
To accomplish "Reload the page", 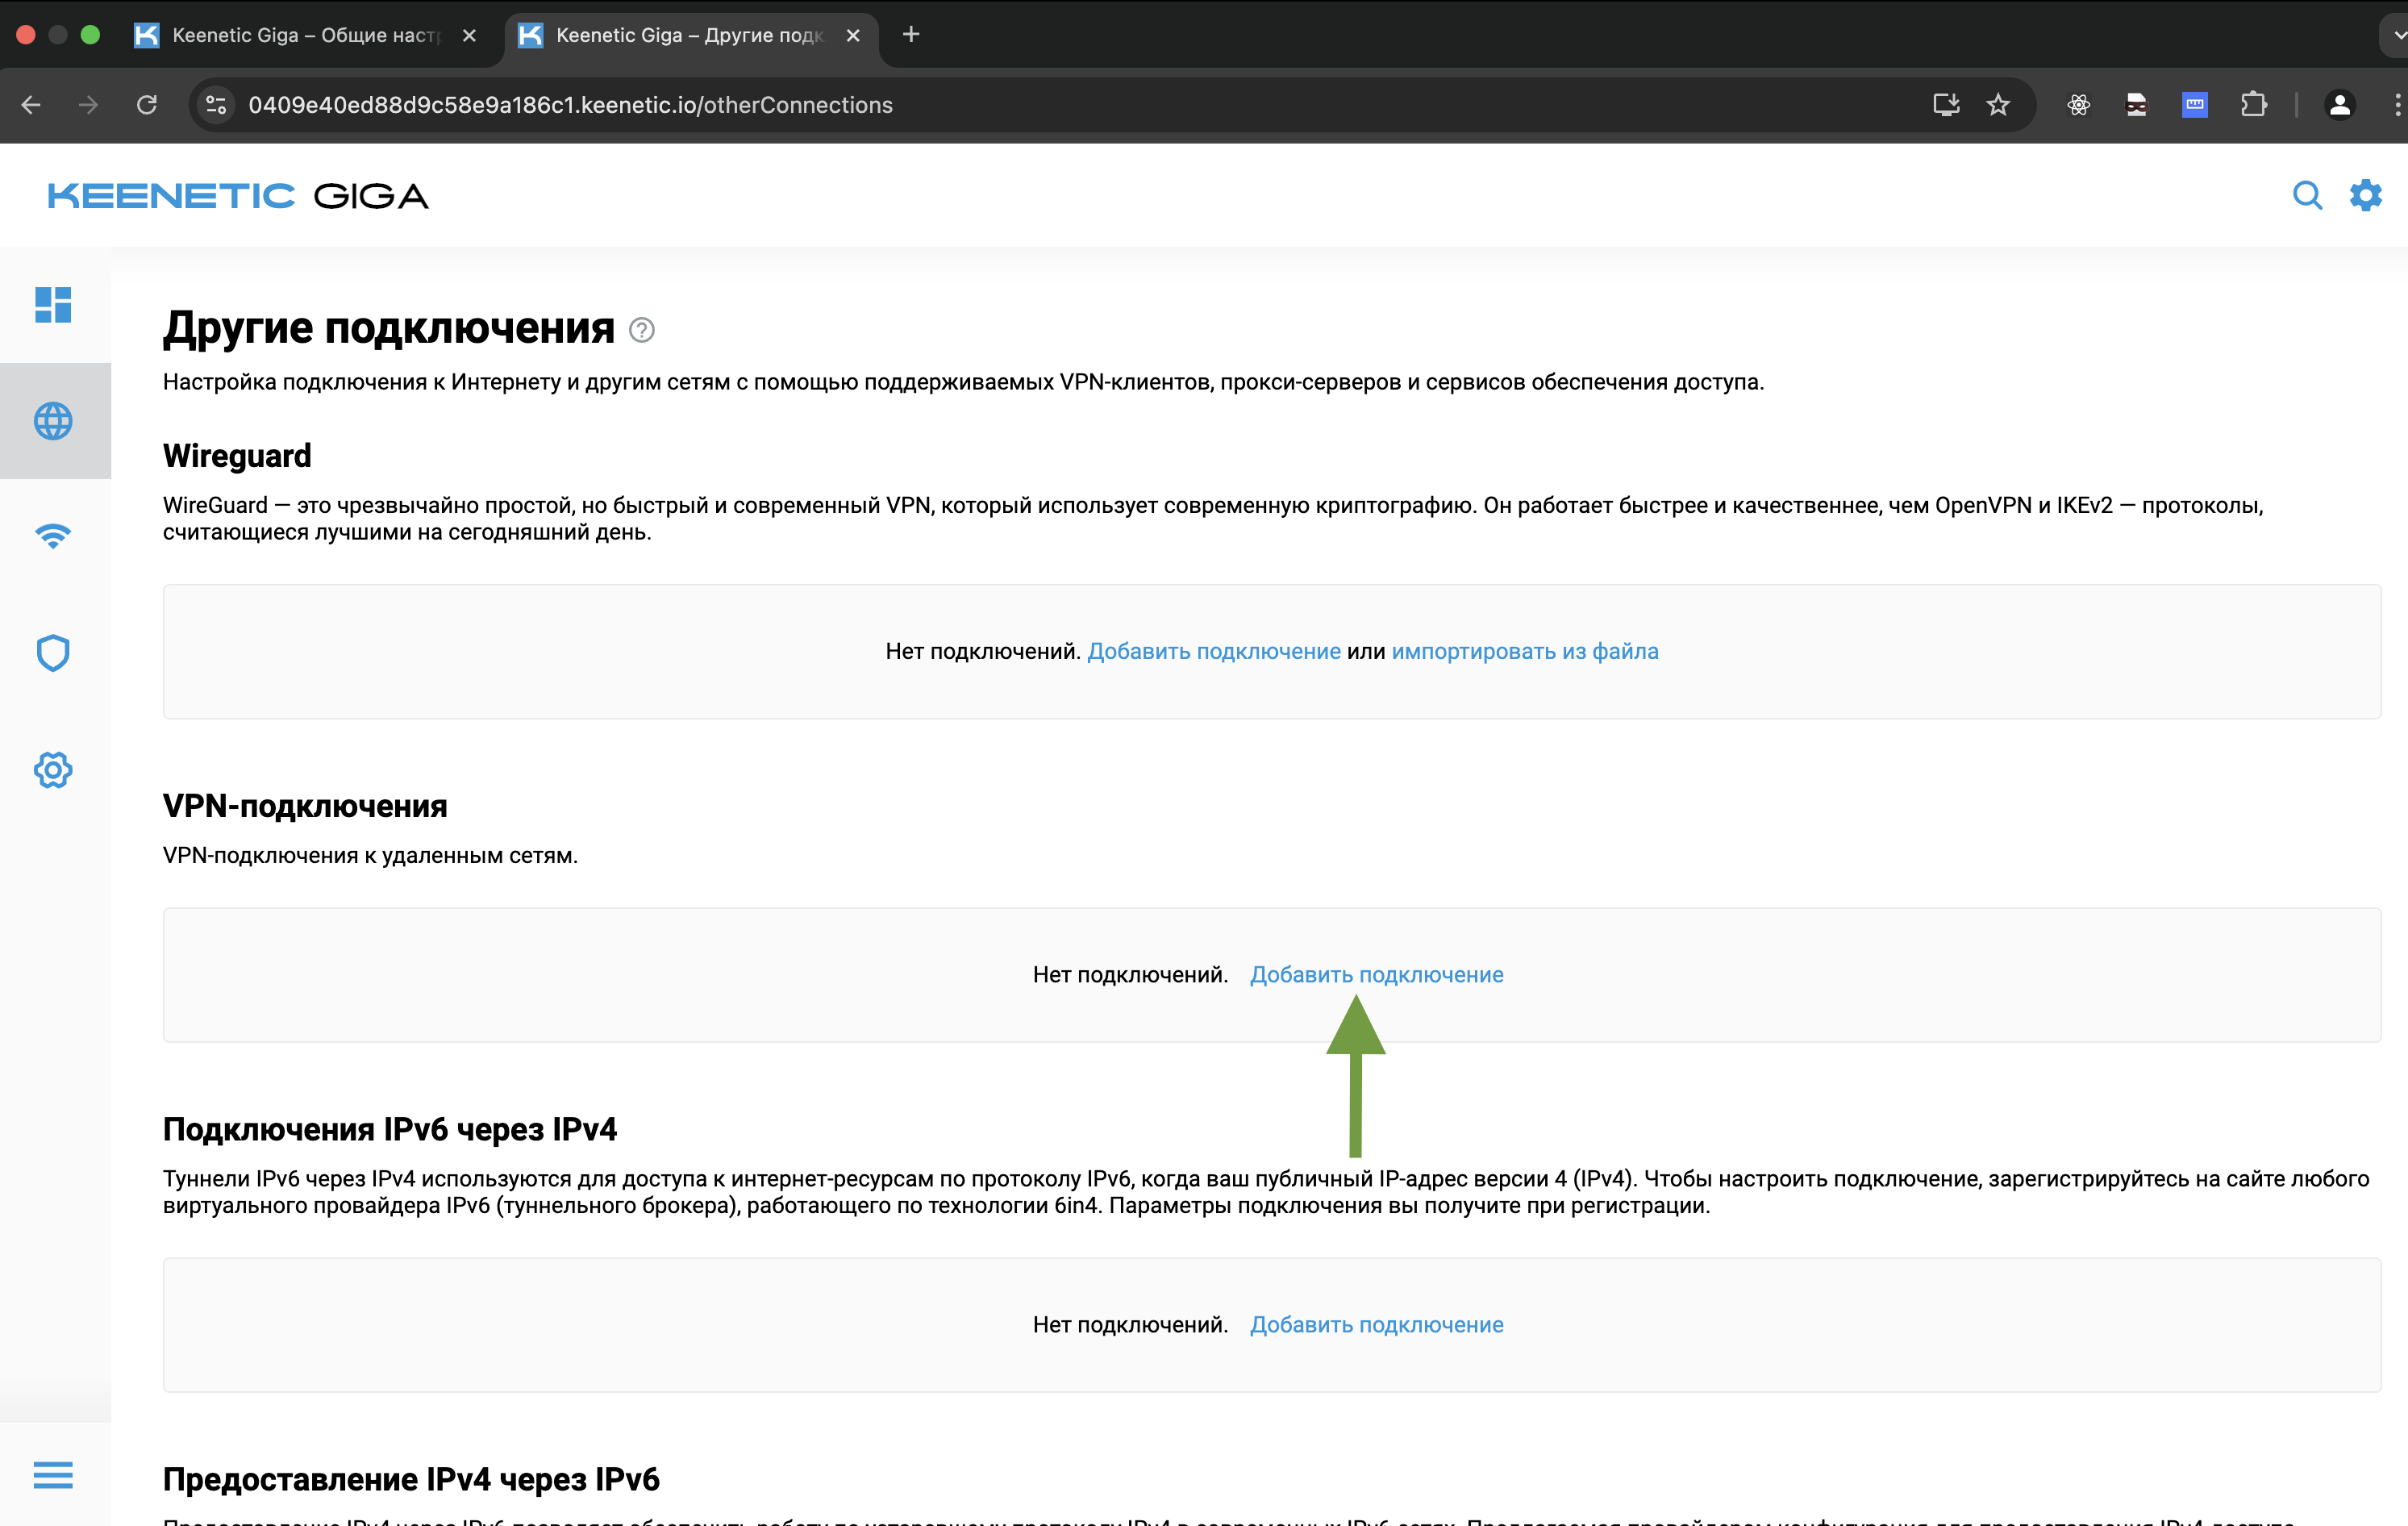I will [147, 105].
